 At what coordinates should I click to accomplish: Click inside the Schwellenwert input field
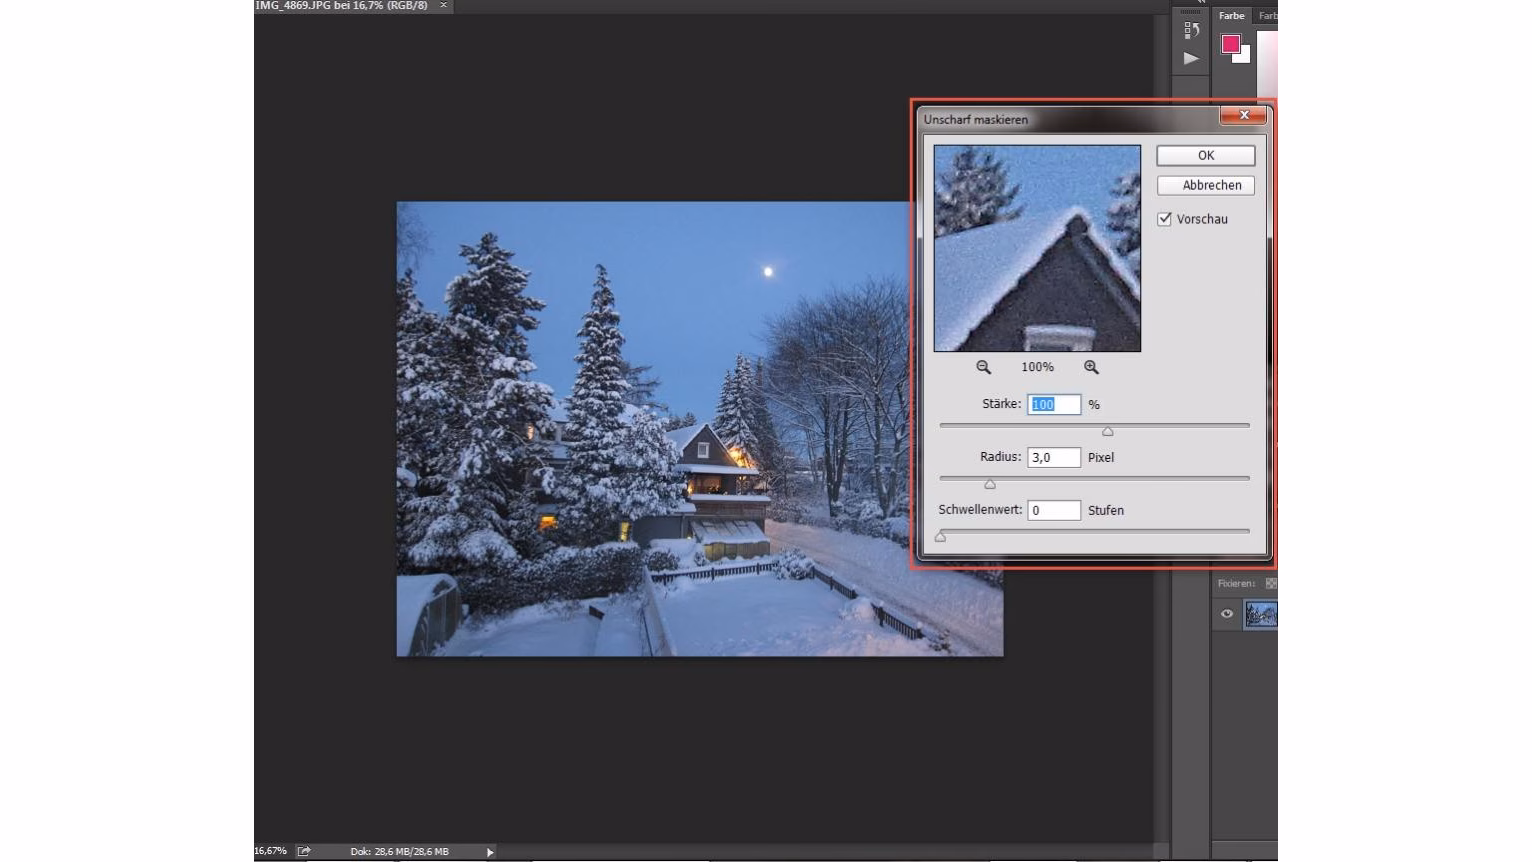1054,510
